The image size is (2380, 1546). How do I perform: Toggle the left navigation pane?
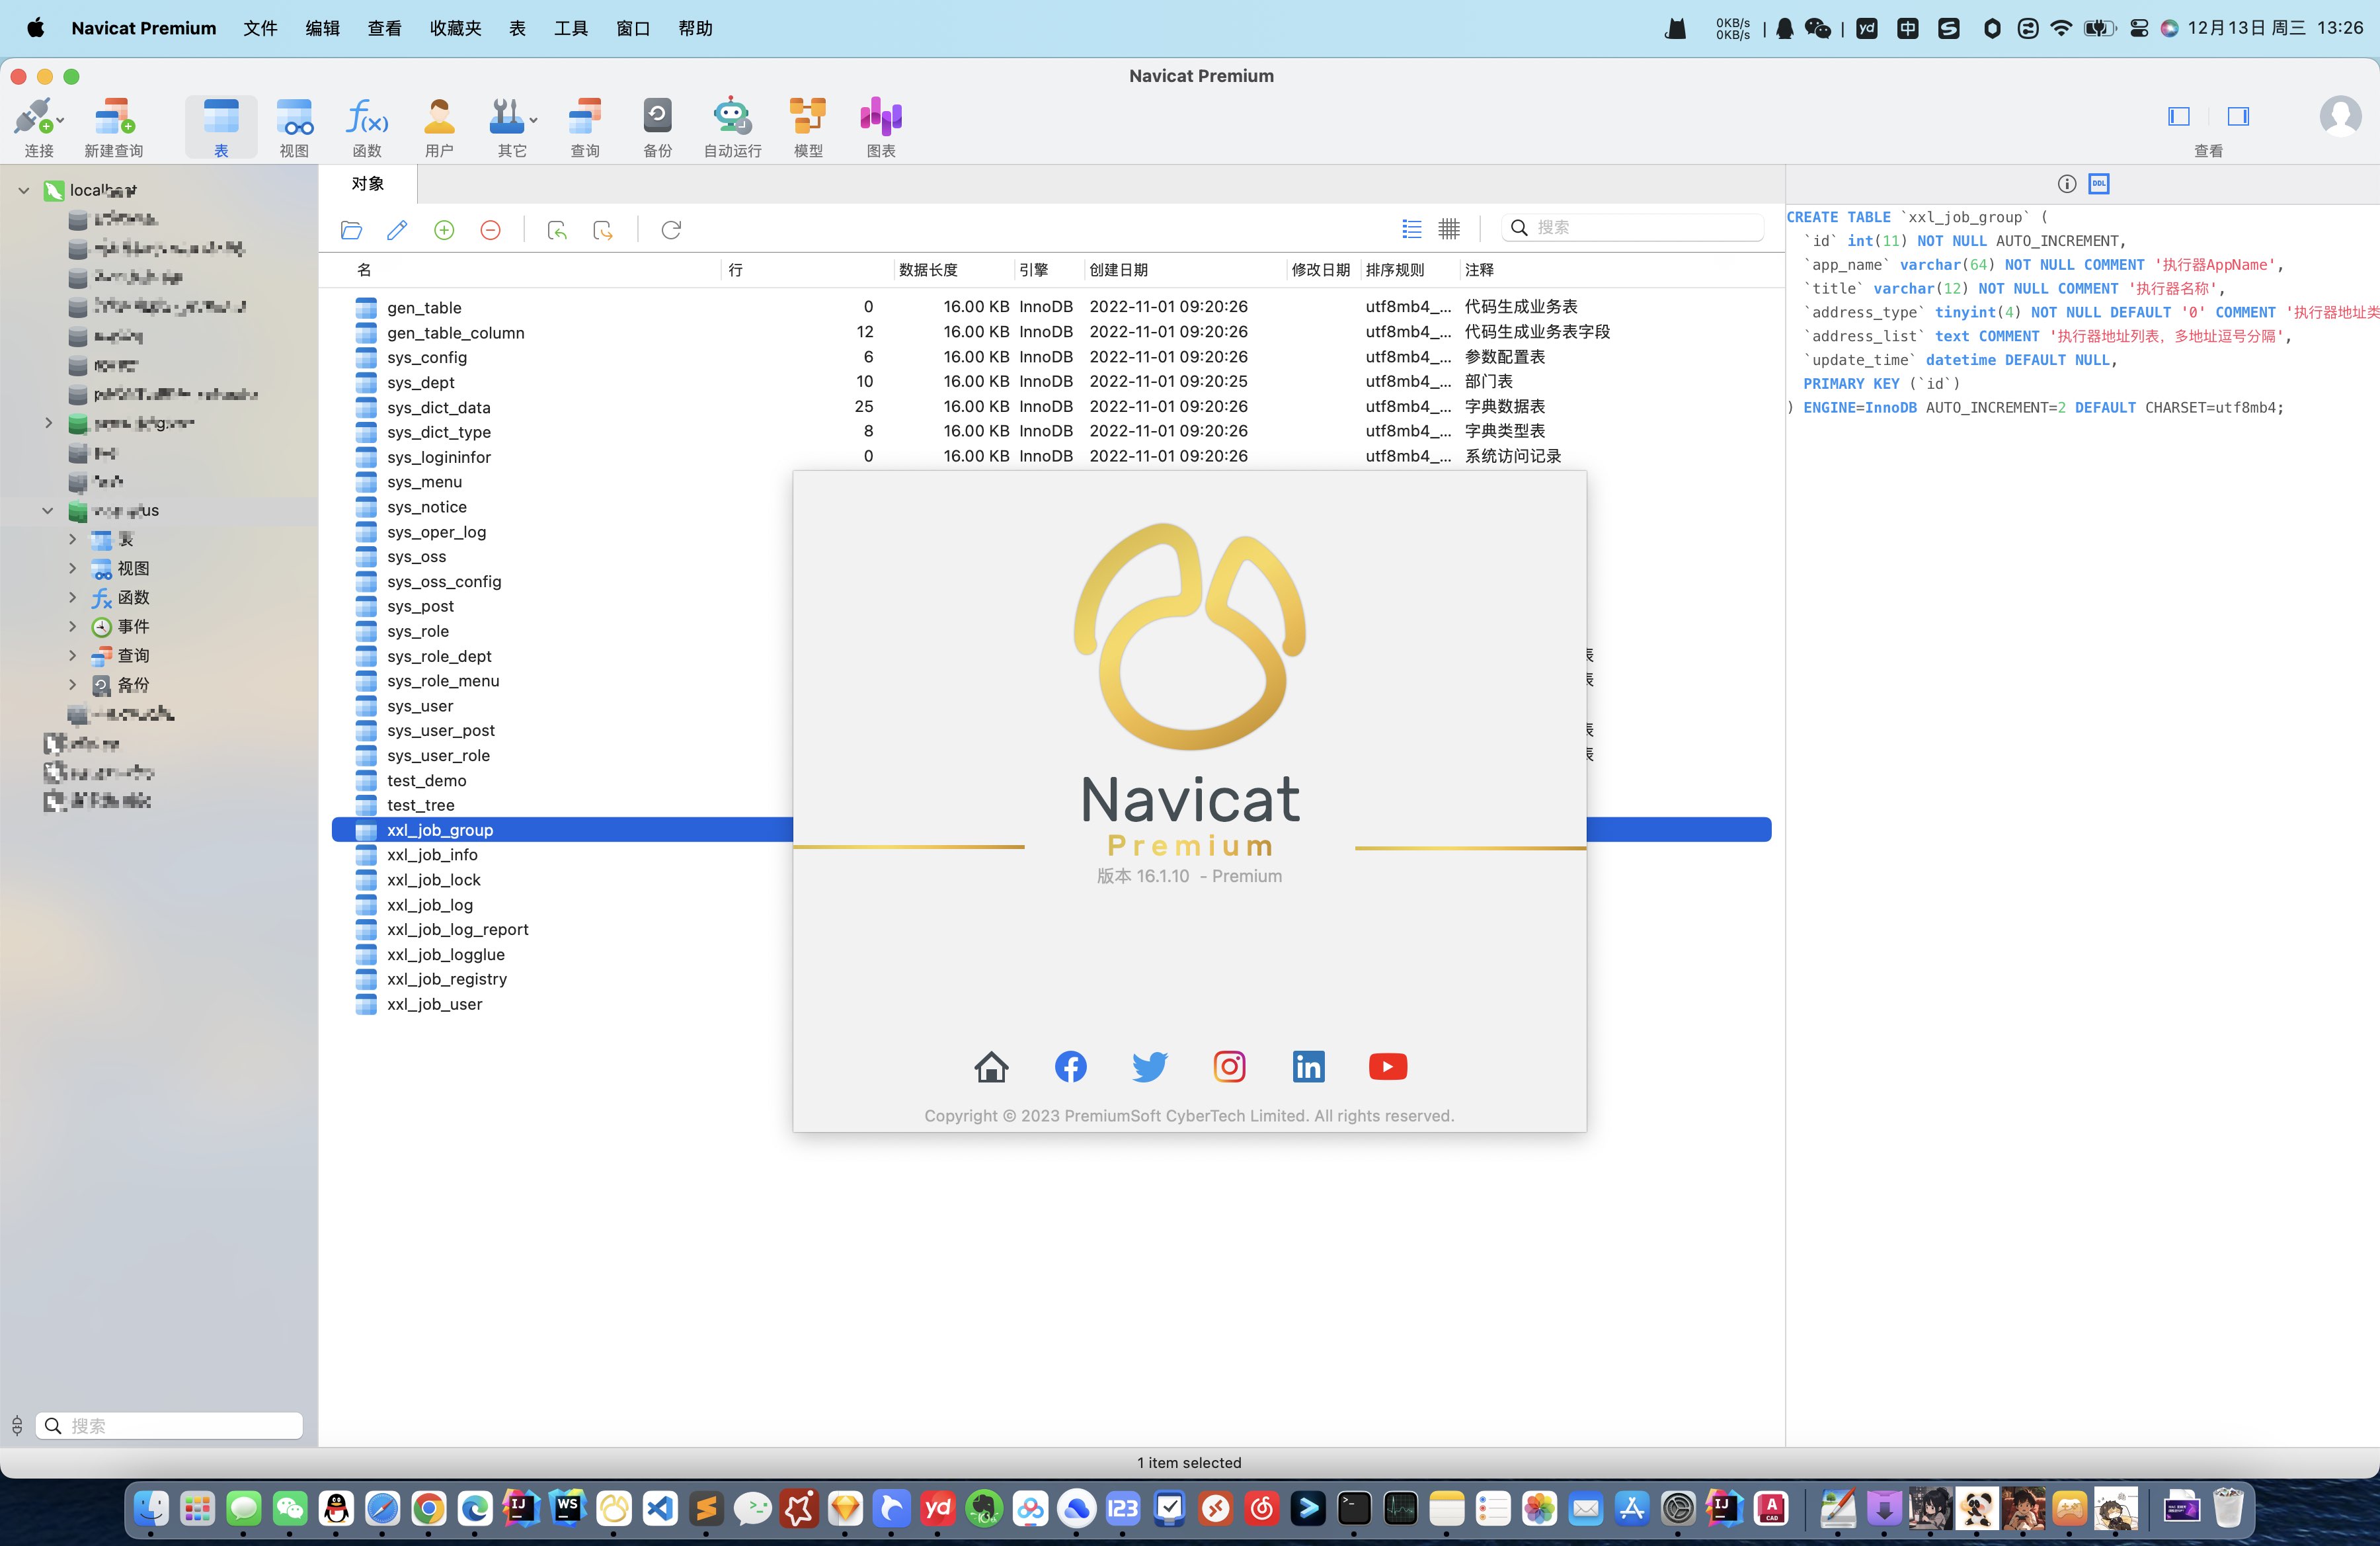pyautogui.click(x=2179, y=117)
